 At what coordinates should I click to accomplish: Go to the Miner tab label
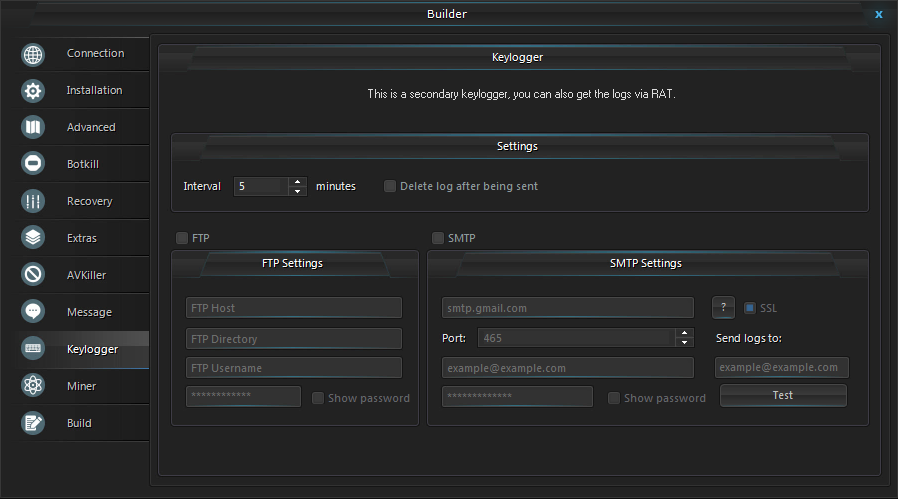point(81,386)
